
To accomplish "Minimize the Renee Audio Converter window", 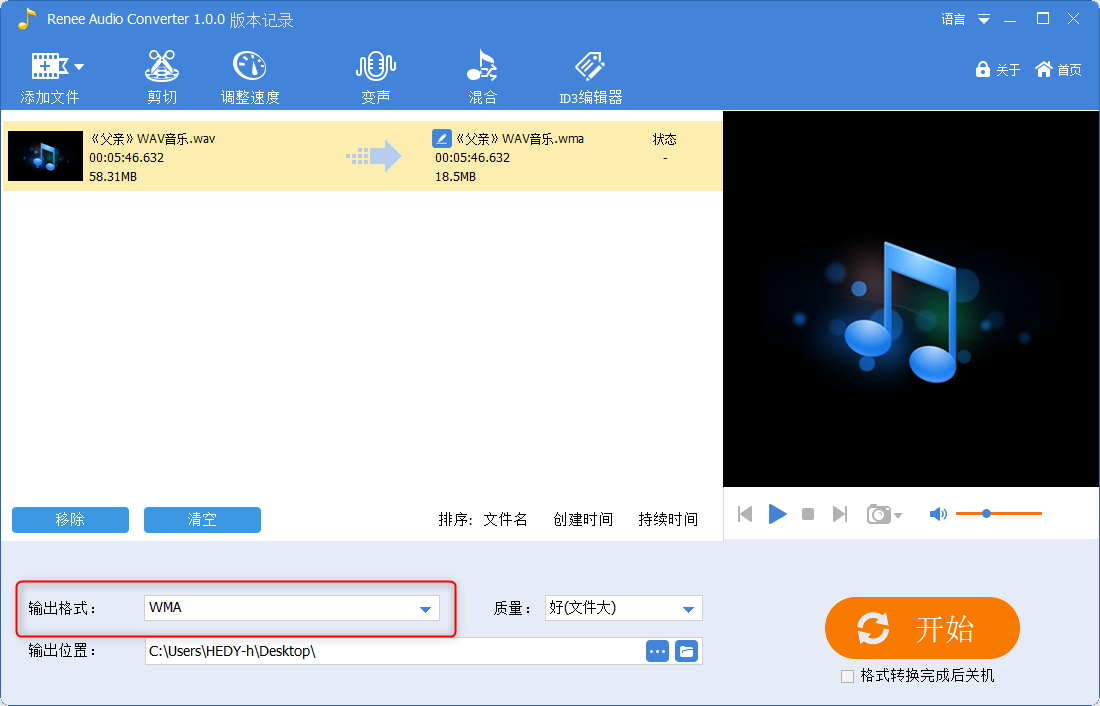I will (x=1010, y=20).
